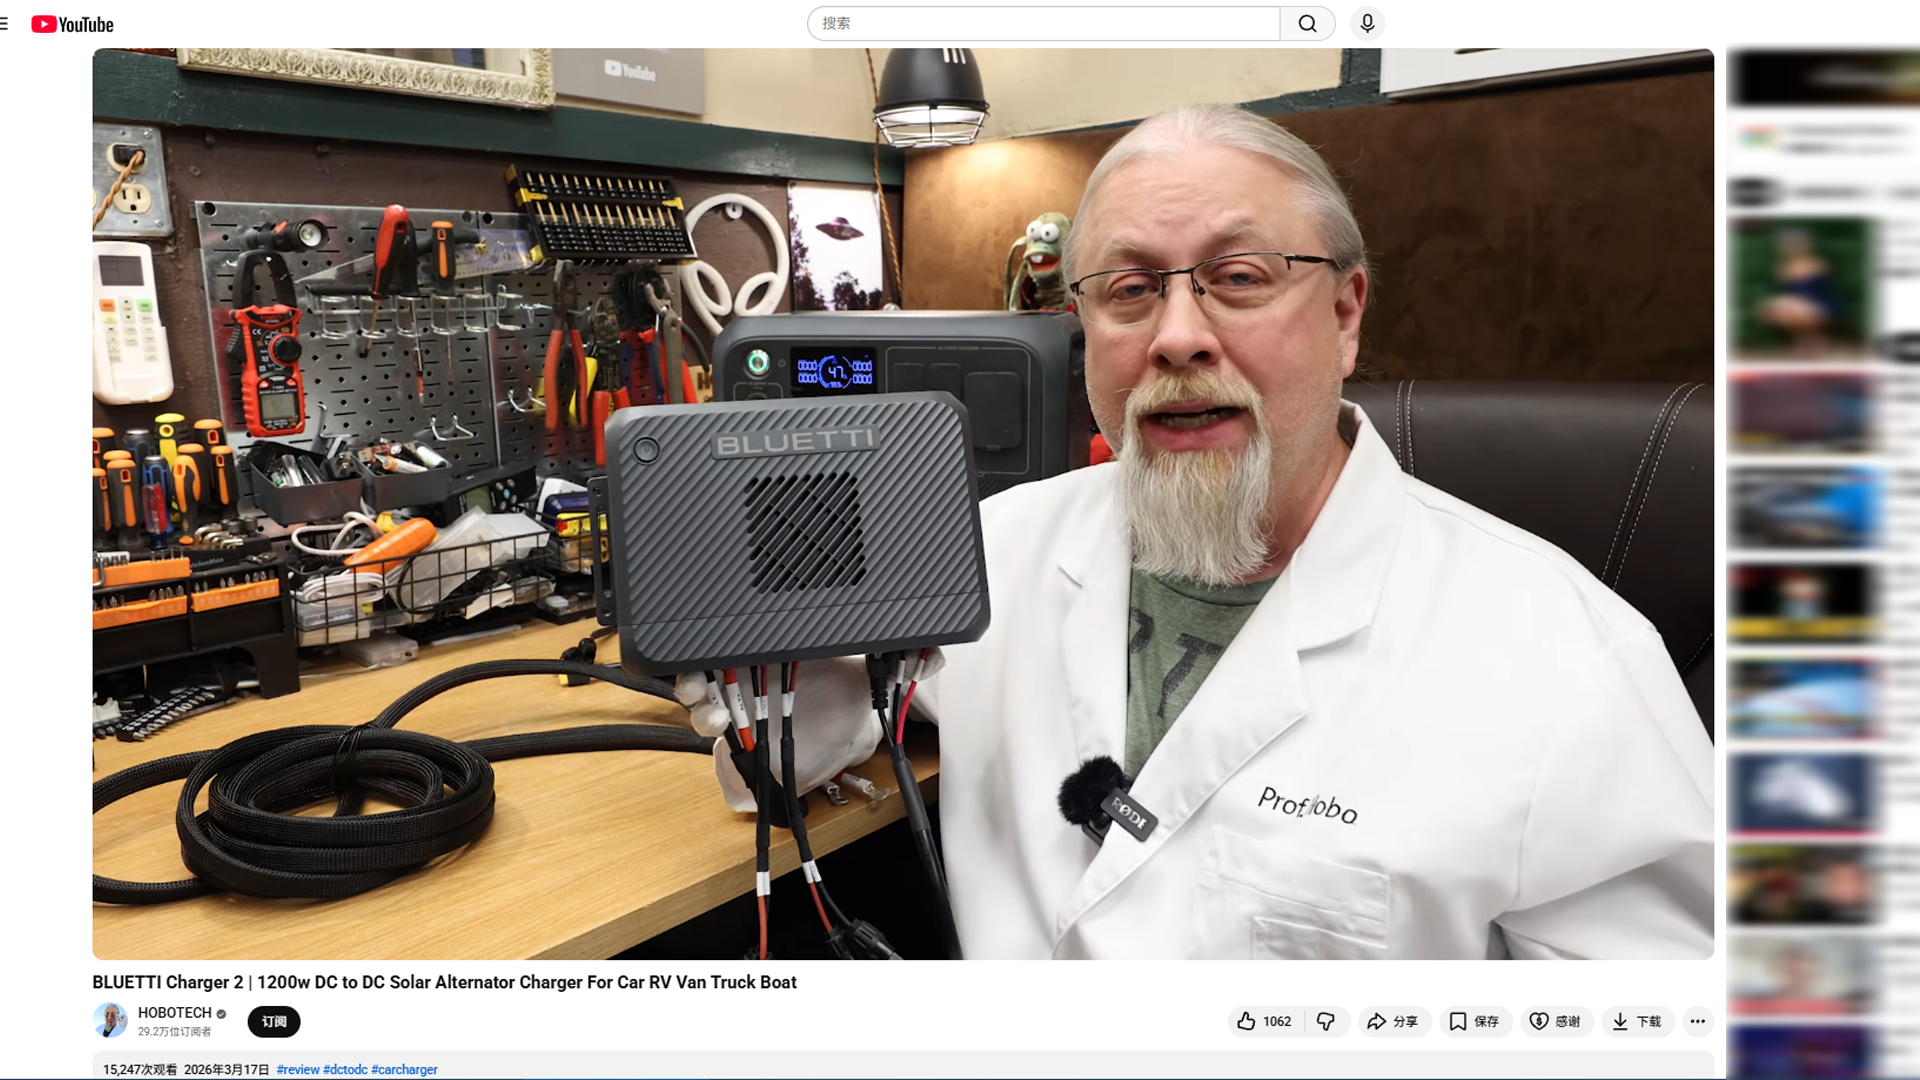1920x1080 pixels.
Task: Click the #review hashtag
Action: (298, 1069)
